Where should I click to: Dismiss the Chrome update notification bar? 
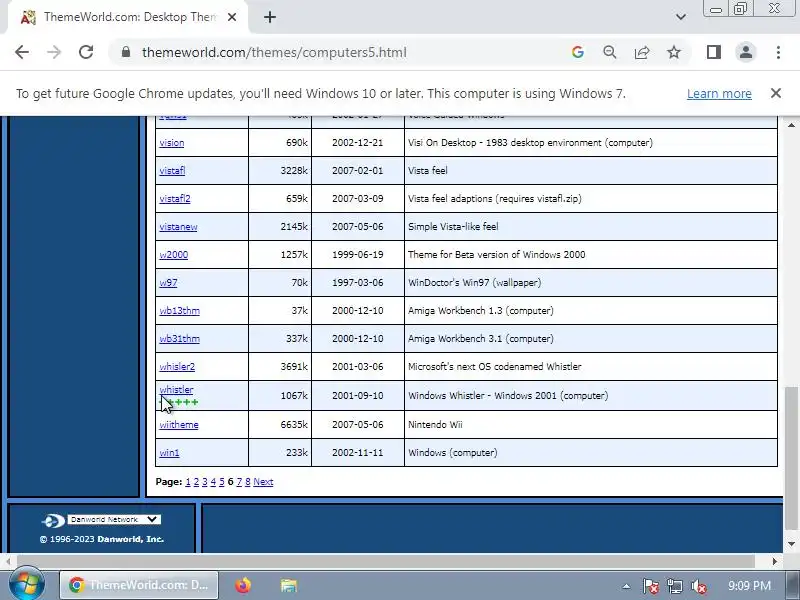pyautogui.click(x=776, y=93)
